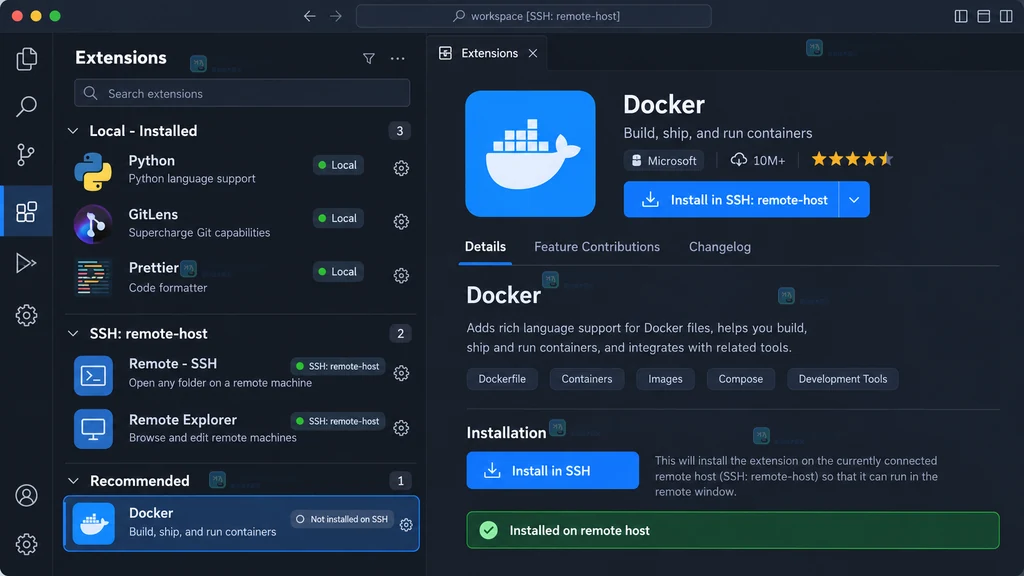This screenshot has height=576, width=1024.
Task: Open the install button dropdown arrow
Action: 854,200
